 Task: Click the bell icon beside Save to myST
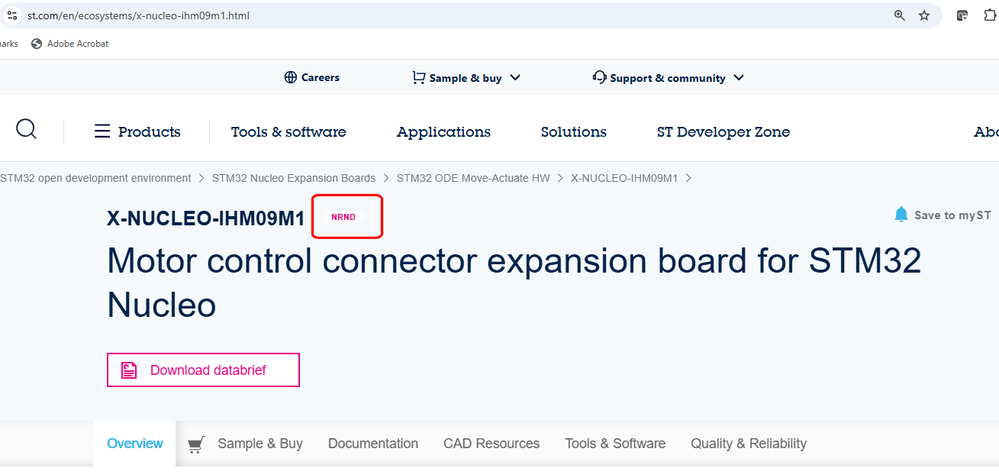point(901,214)
